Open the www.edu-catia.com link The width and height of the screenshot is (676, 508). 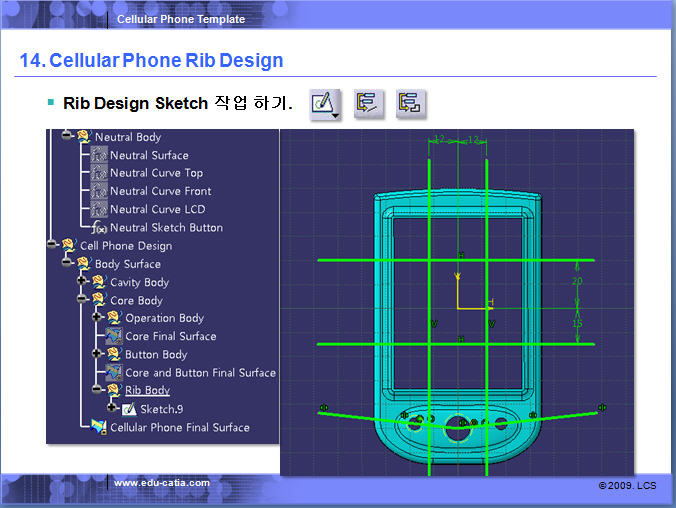162,483
